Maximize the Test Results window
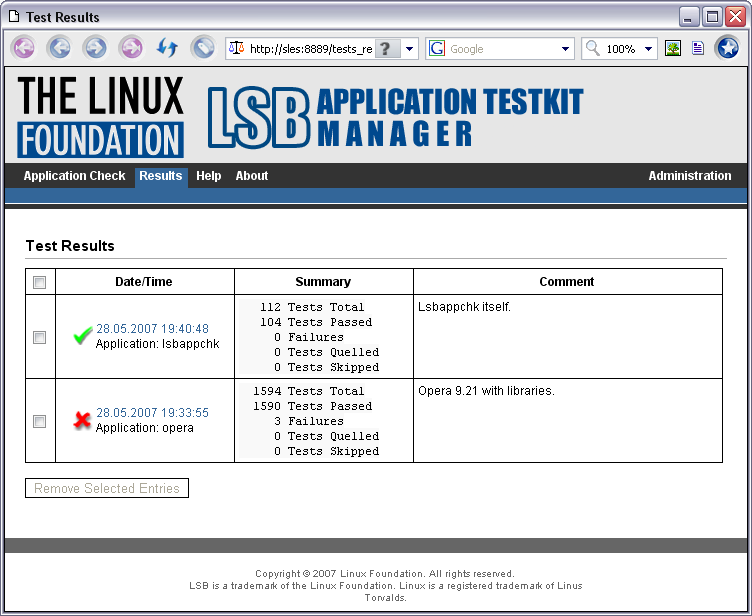This screenshot has height=616, width=752. pos(712,17)
